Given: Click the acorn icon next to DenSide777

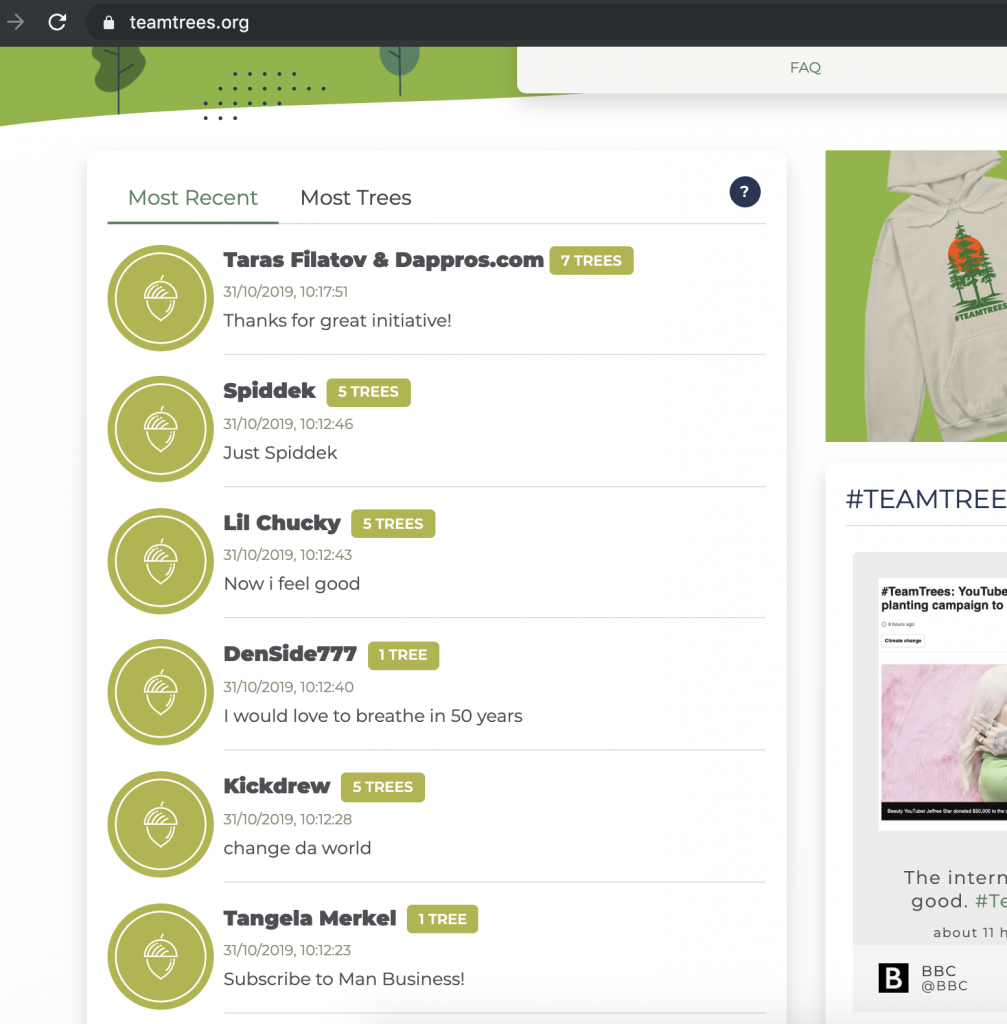Looking at the screenshot, I should point(160,692).
